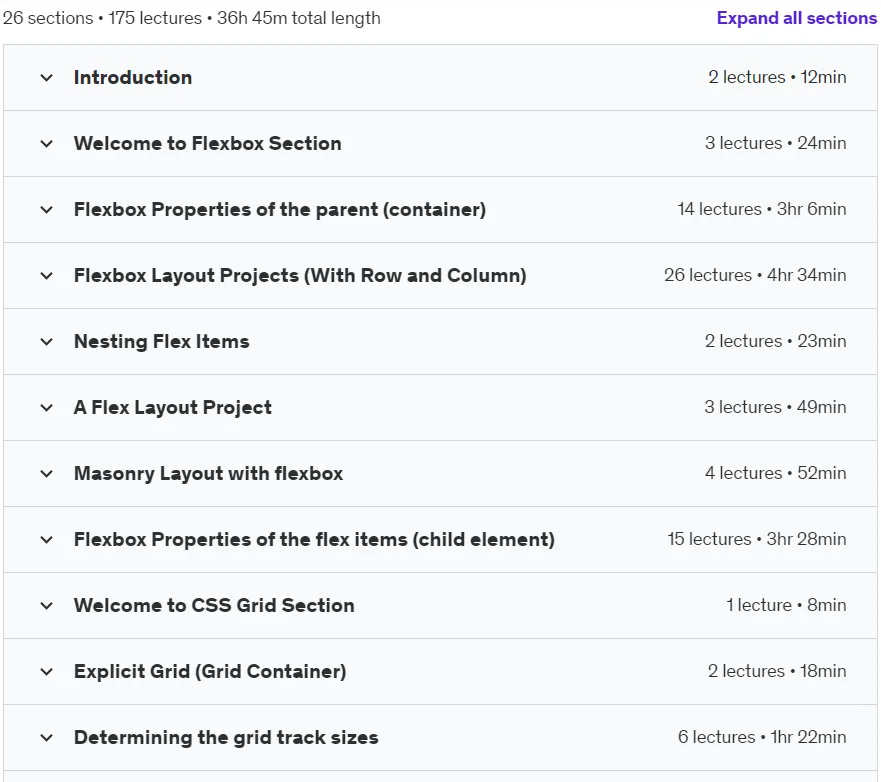Select Flexbox Layout Projects (With Row and Column) title
The image size is (881, 782).
pos(300,276)
